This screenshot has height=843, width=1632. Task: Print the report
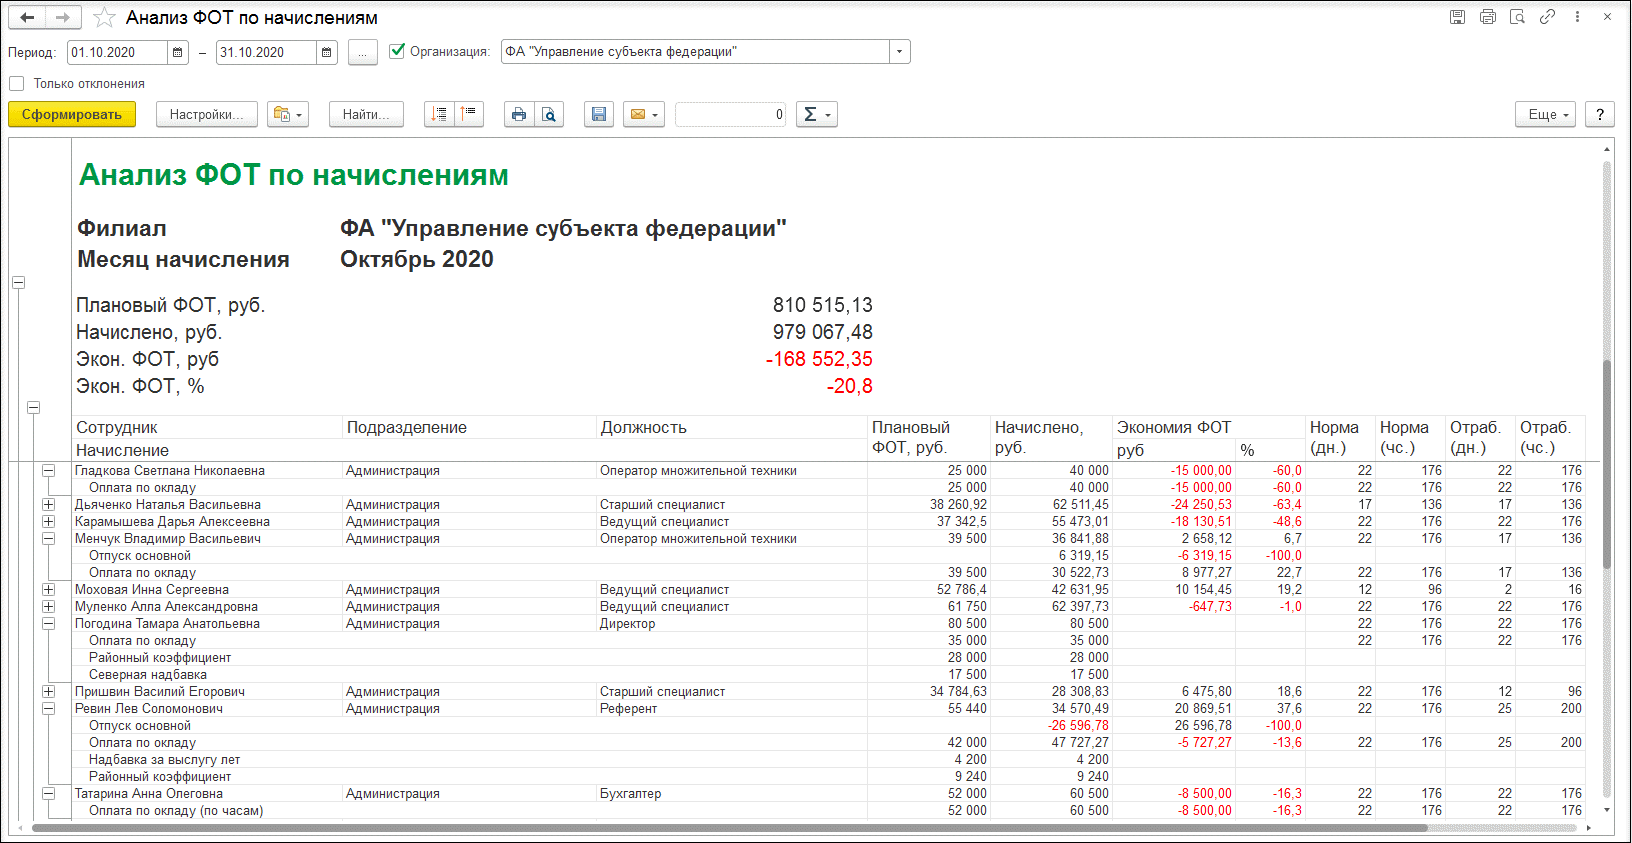tap(519, 114)
